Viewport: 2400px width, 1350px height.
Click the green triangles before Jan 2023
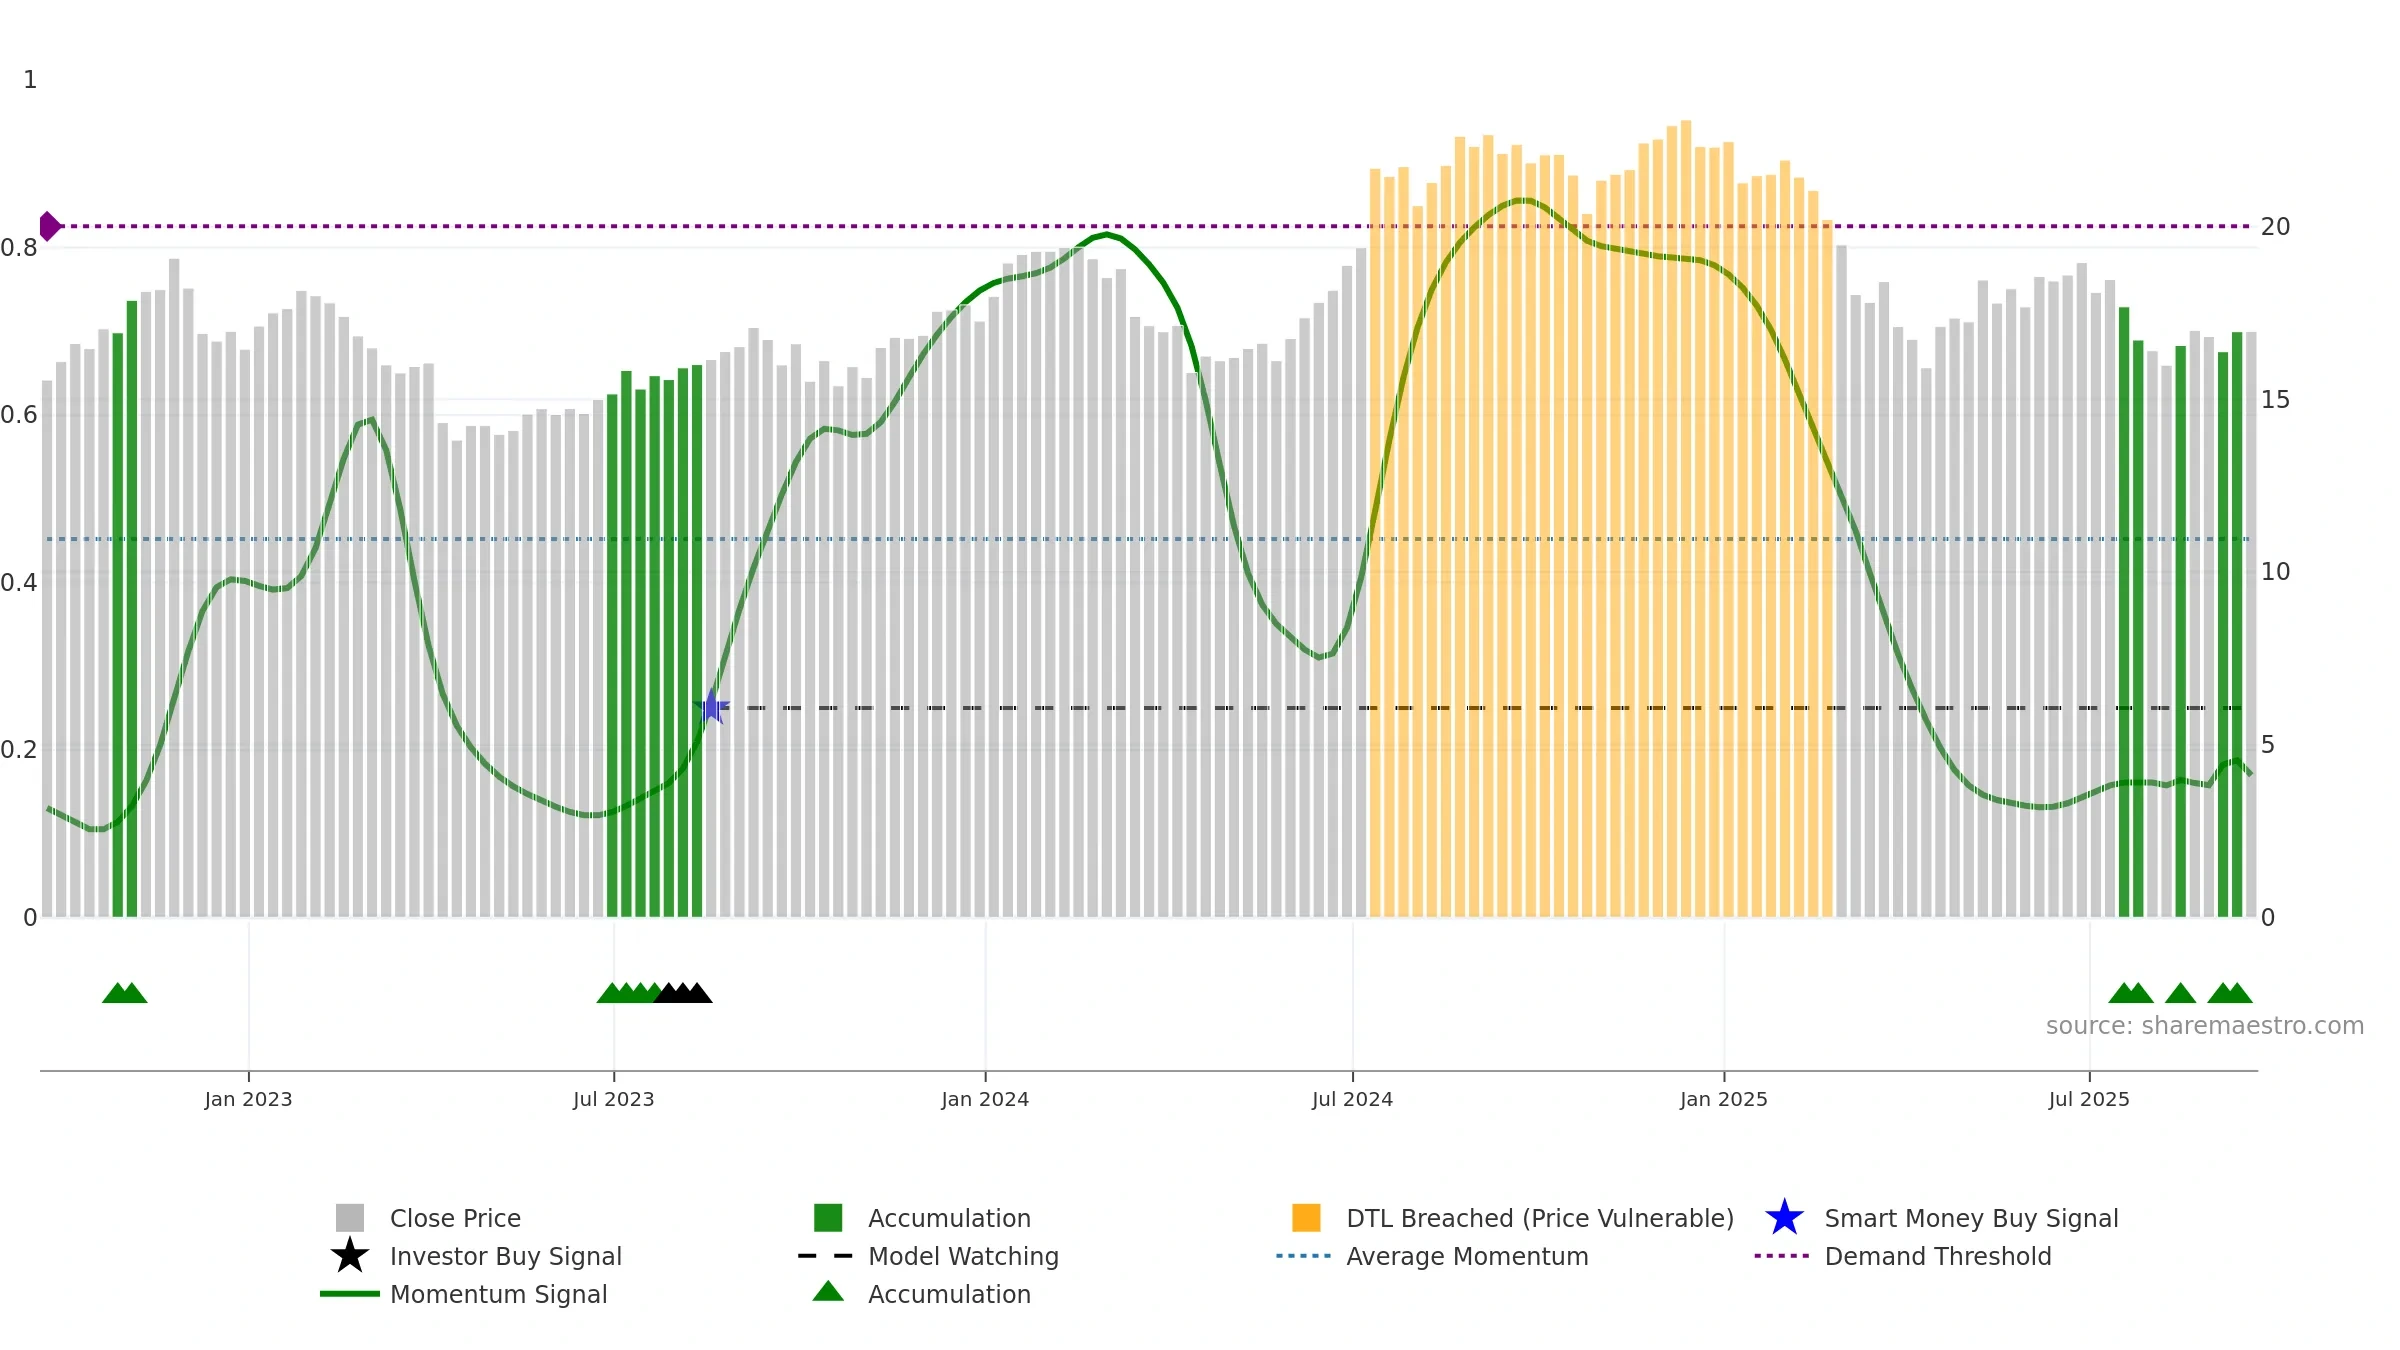(125, 993)
